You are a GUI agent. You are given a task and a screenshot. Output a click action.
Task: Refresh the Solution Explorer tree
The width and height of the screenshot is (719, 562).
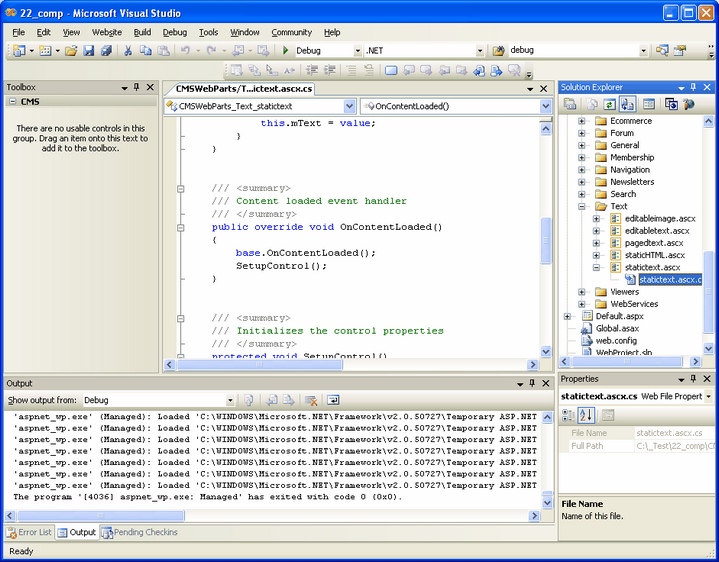[x=609, y=105]
